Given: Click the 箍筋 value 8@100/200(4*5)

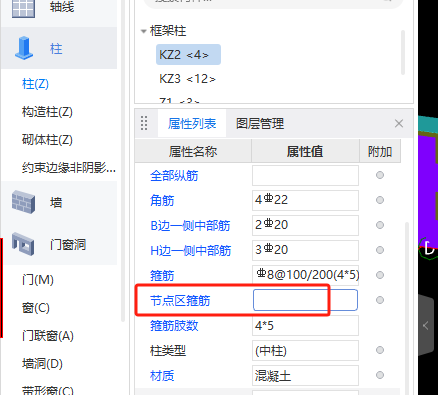Looking at the screenshot, I should coord(305,275).
